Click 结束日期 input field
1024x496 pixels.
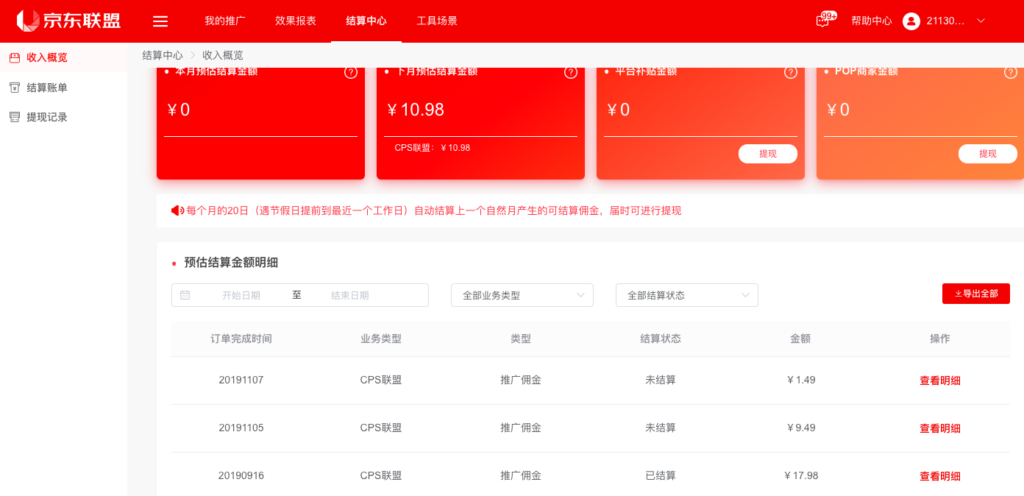coord(350,295)
